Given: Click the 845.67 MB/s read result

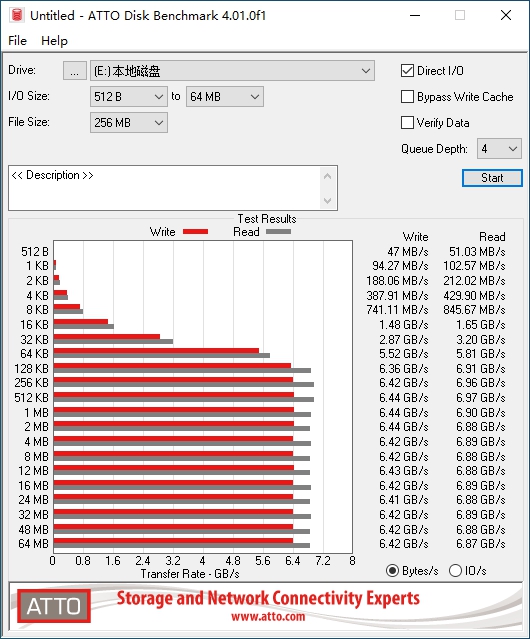Looking at the screenshot, I should (x=475, y=310).
